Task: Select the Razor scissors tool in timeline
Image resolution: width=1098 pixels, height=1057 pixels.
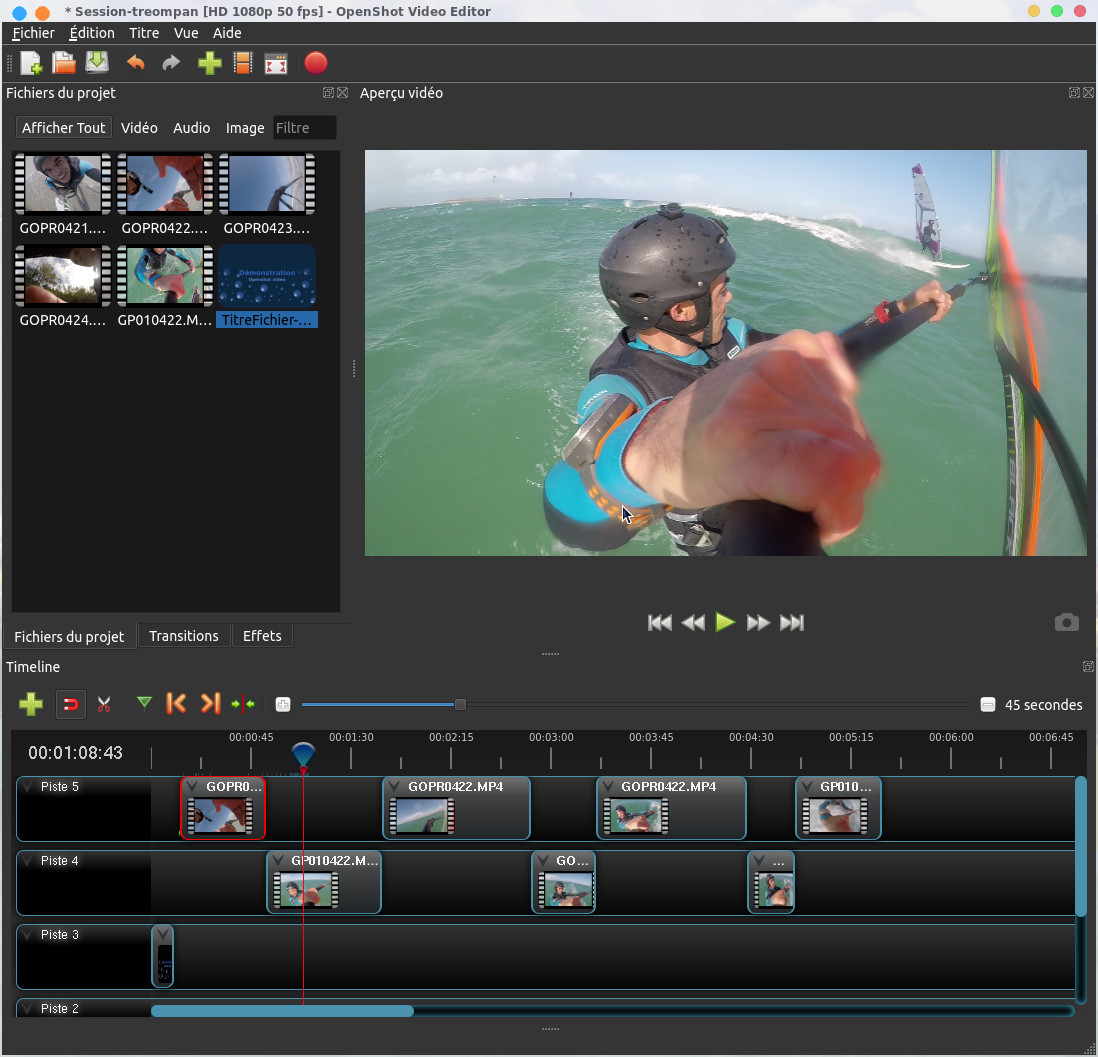Action: pyautogui.click(x=104, y=705)
